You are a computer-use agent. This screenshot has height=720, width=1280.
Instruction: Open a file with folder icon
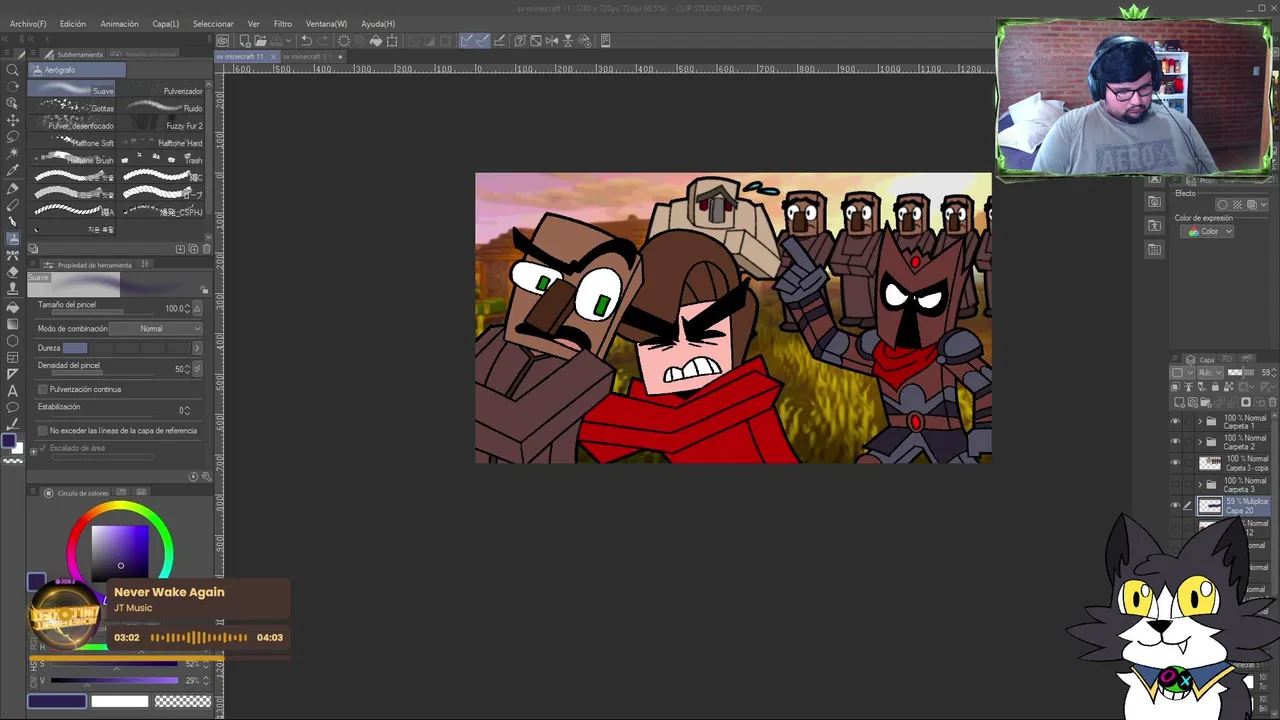(x=260, y=41)
